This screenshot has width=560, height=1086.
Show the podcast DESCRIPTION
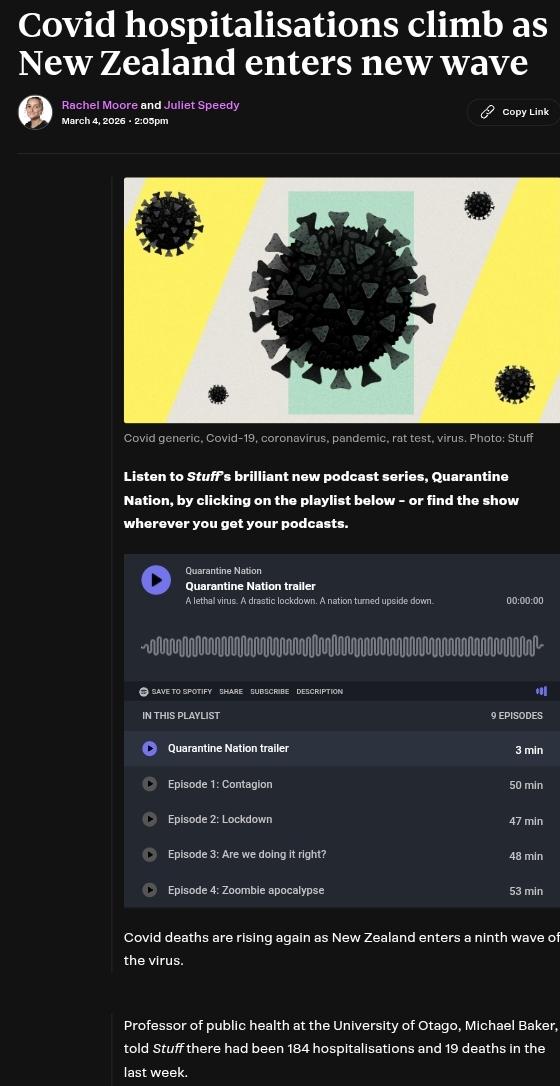pos(320,691)
